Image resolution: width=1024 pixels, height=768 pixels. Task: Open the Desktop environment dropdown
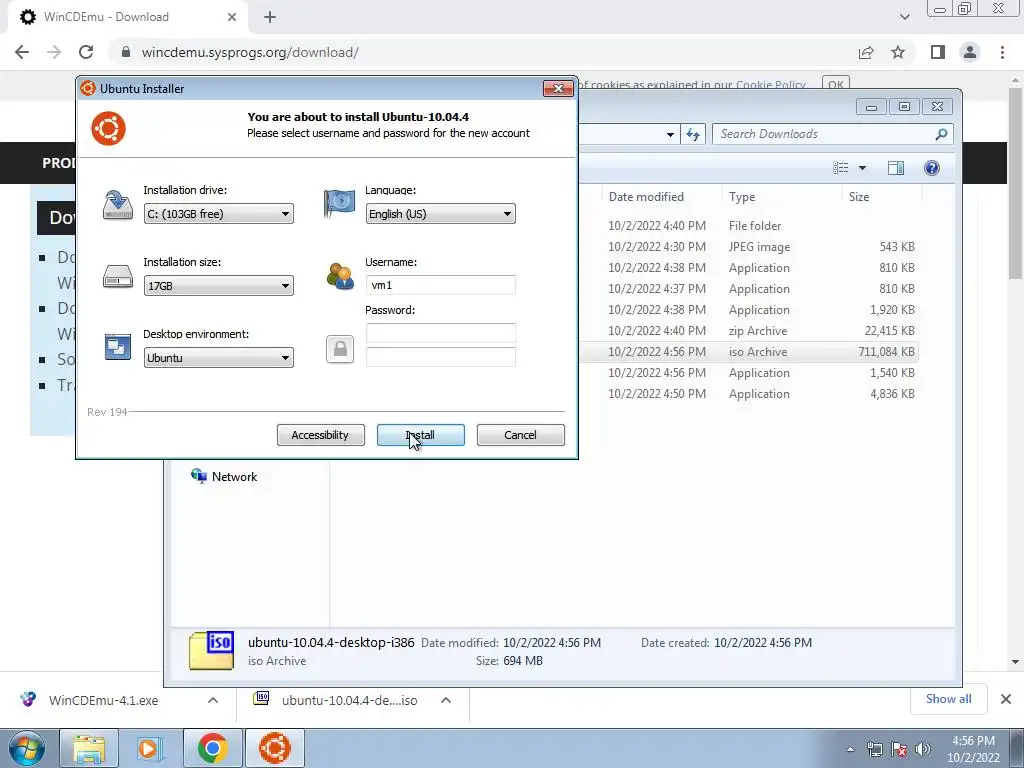tap(218, 357)
